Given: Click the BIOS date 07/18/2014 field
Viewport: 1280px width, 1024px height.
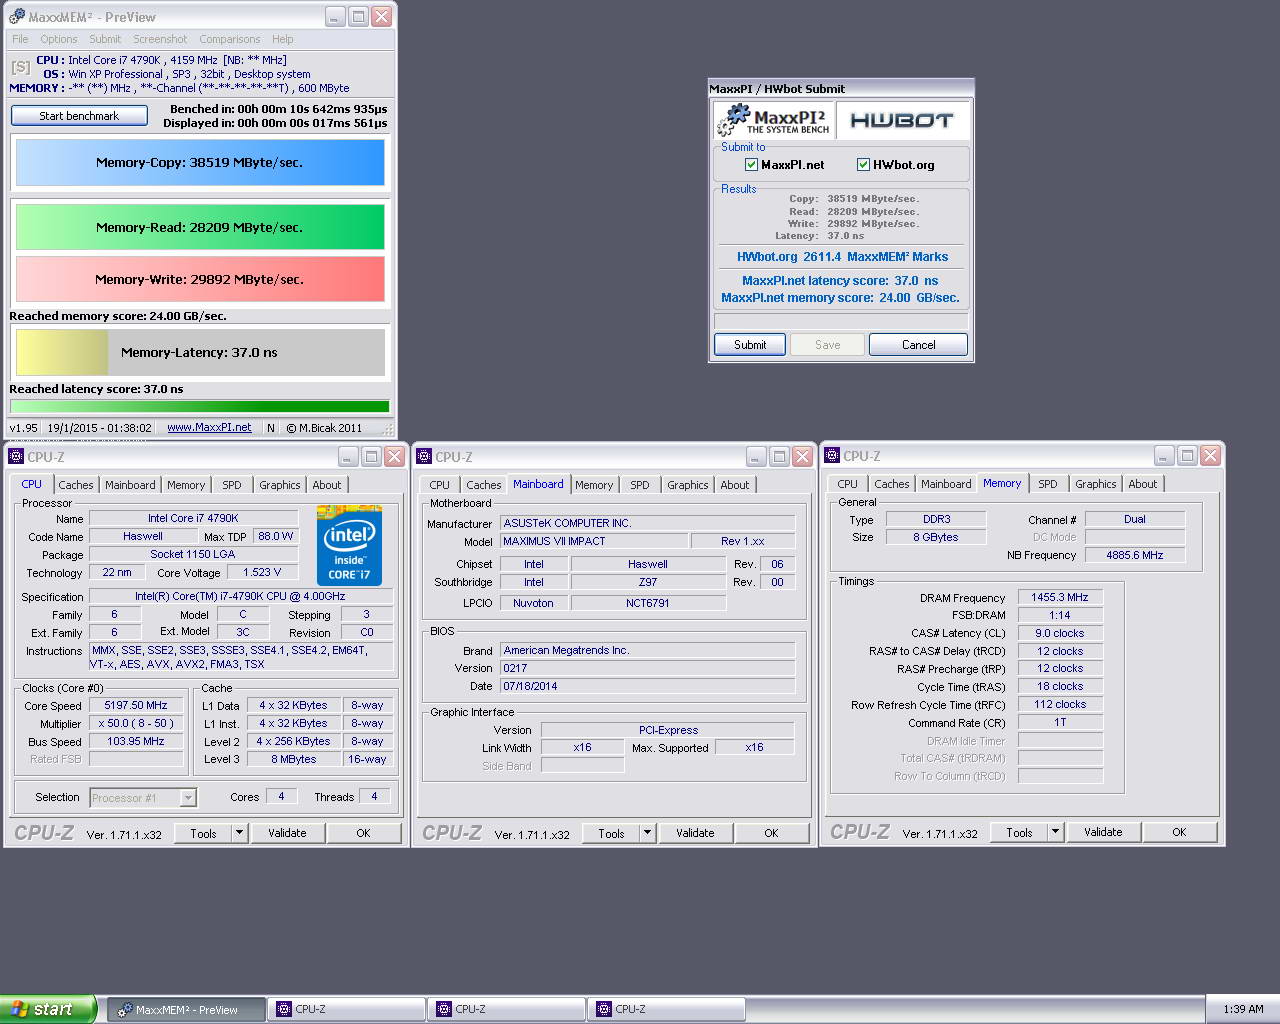Looking at the screenshot, I should pyautogui.click(x=648, y=686).
